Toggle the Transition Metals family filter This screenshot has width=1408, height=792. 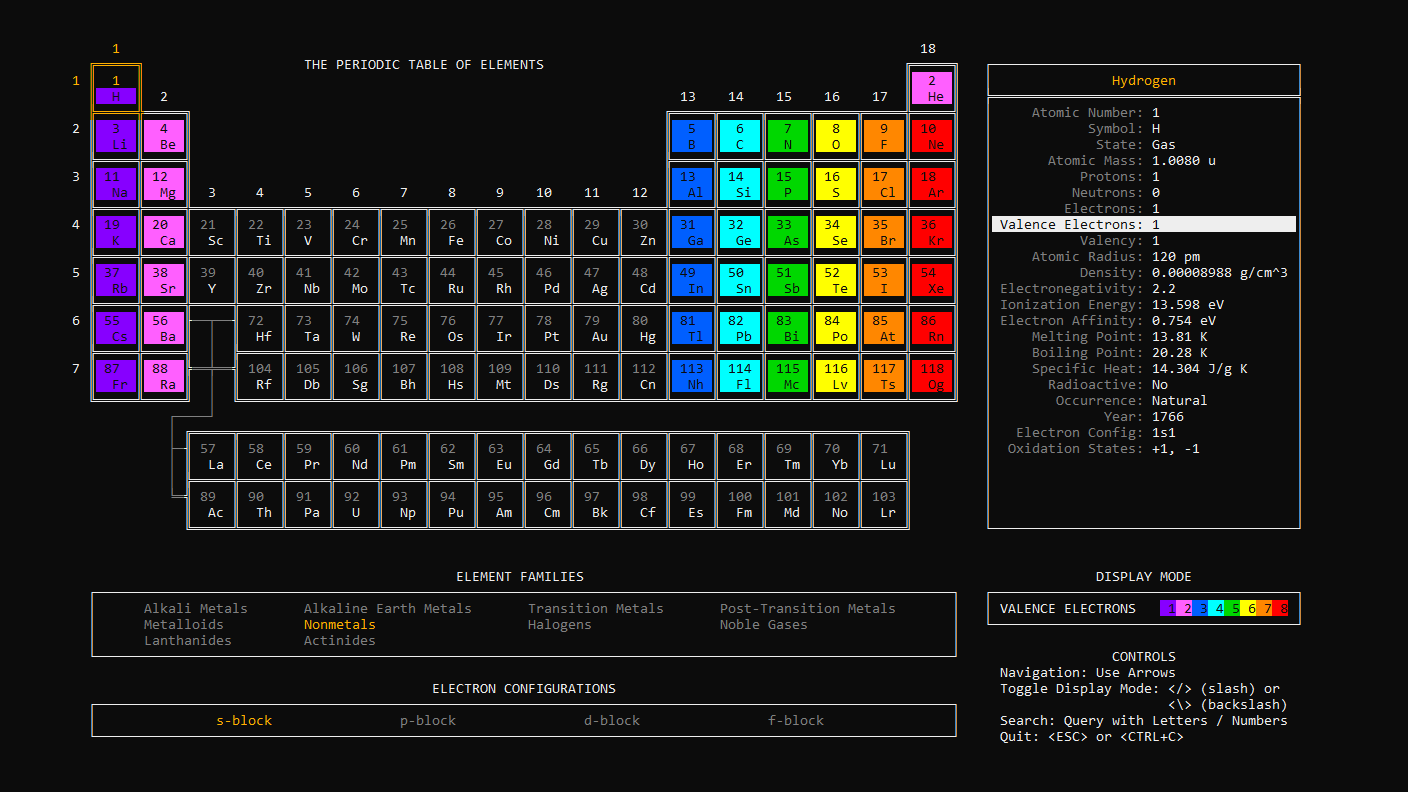[595, 608]
